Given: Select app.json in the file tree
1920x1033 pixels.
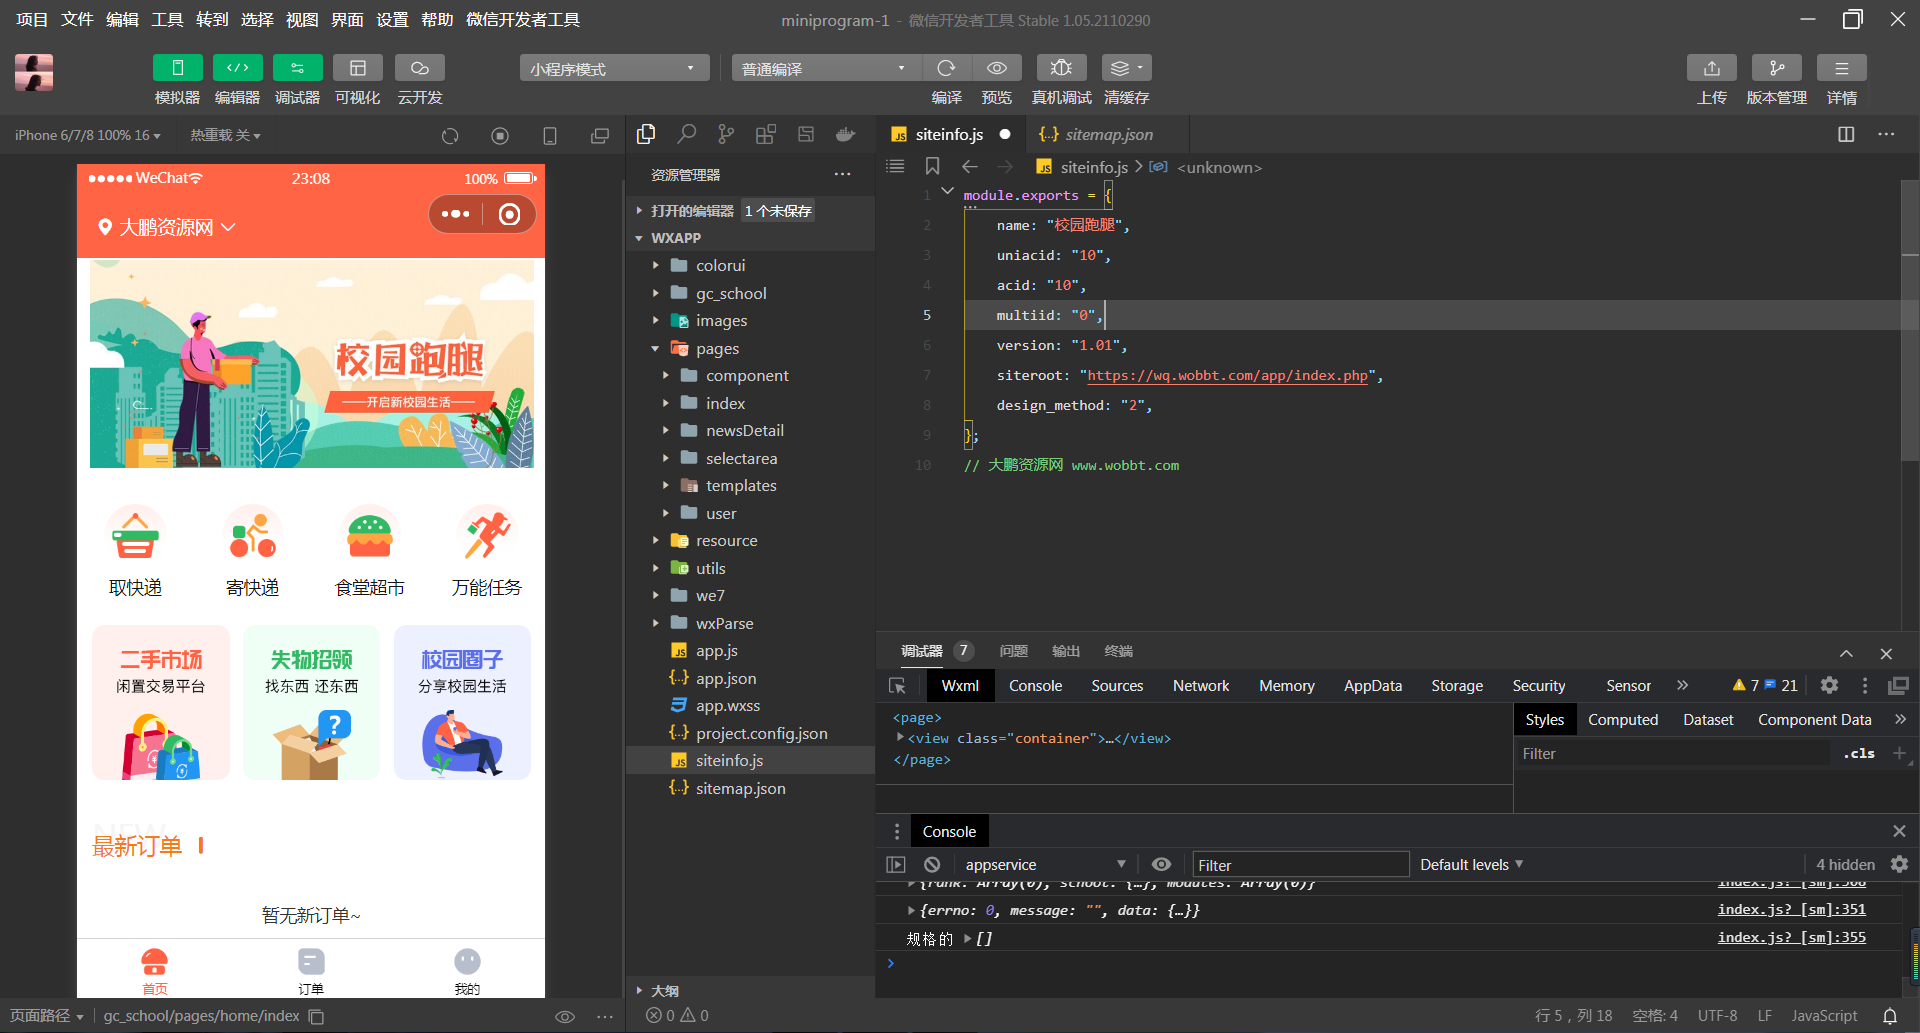Looking at the screenshot, I should coord(726,678).
